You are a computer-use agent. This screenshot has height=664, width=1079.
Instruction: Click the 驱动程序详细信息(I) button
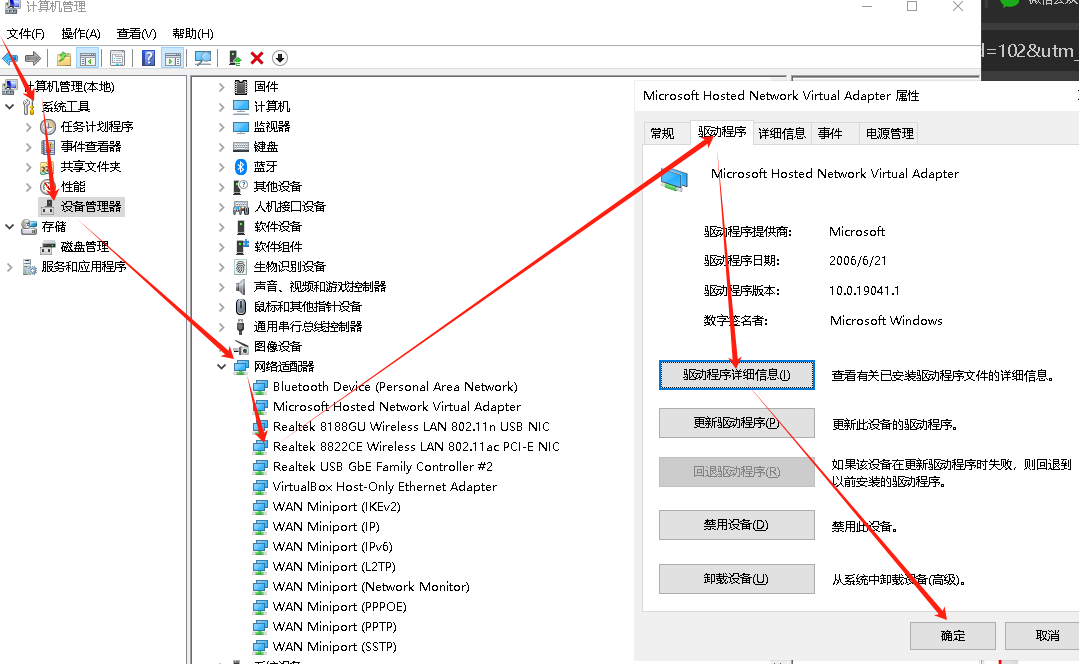(736, 375)
